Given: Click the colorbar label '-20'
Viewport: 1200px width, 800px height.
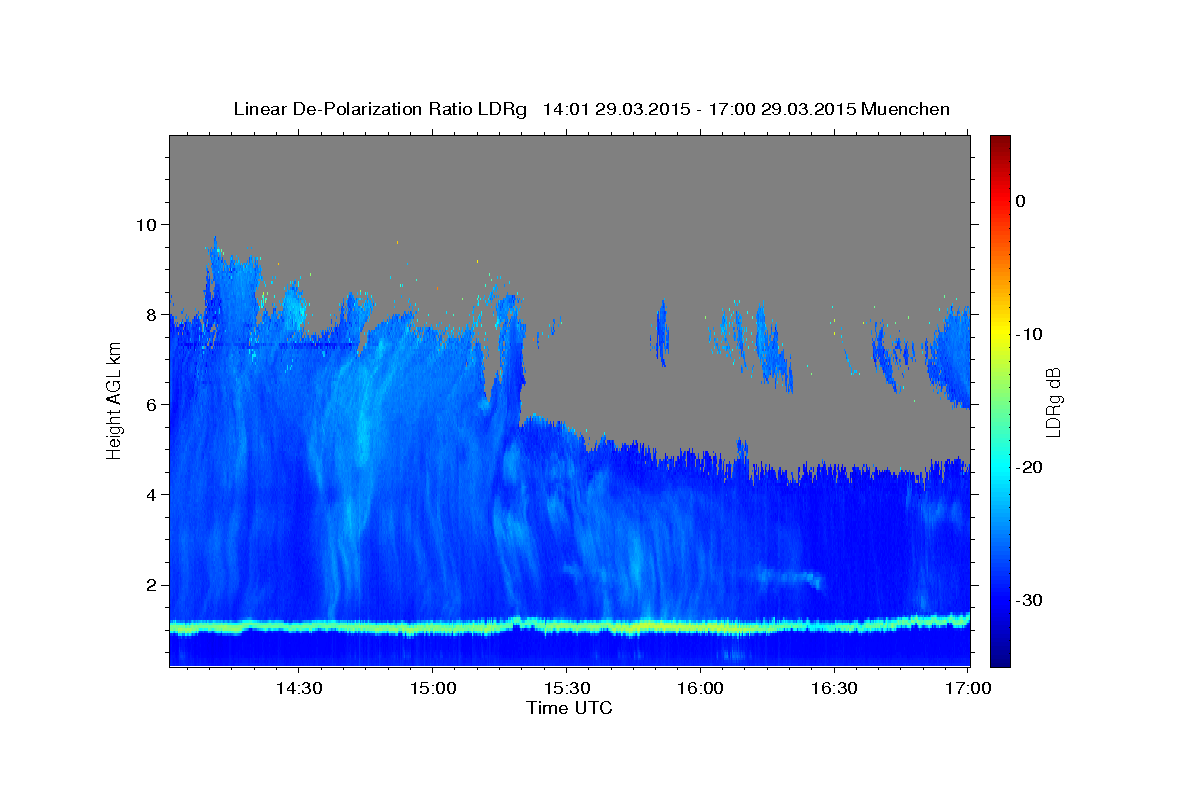Looking at the screenshot, I should [1029, 467].
